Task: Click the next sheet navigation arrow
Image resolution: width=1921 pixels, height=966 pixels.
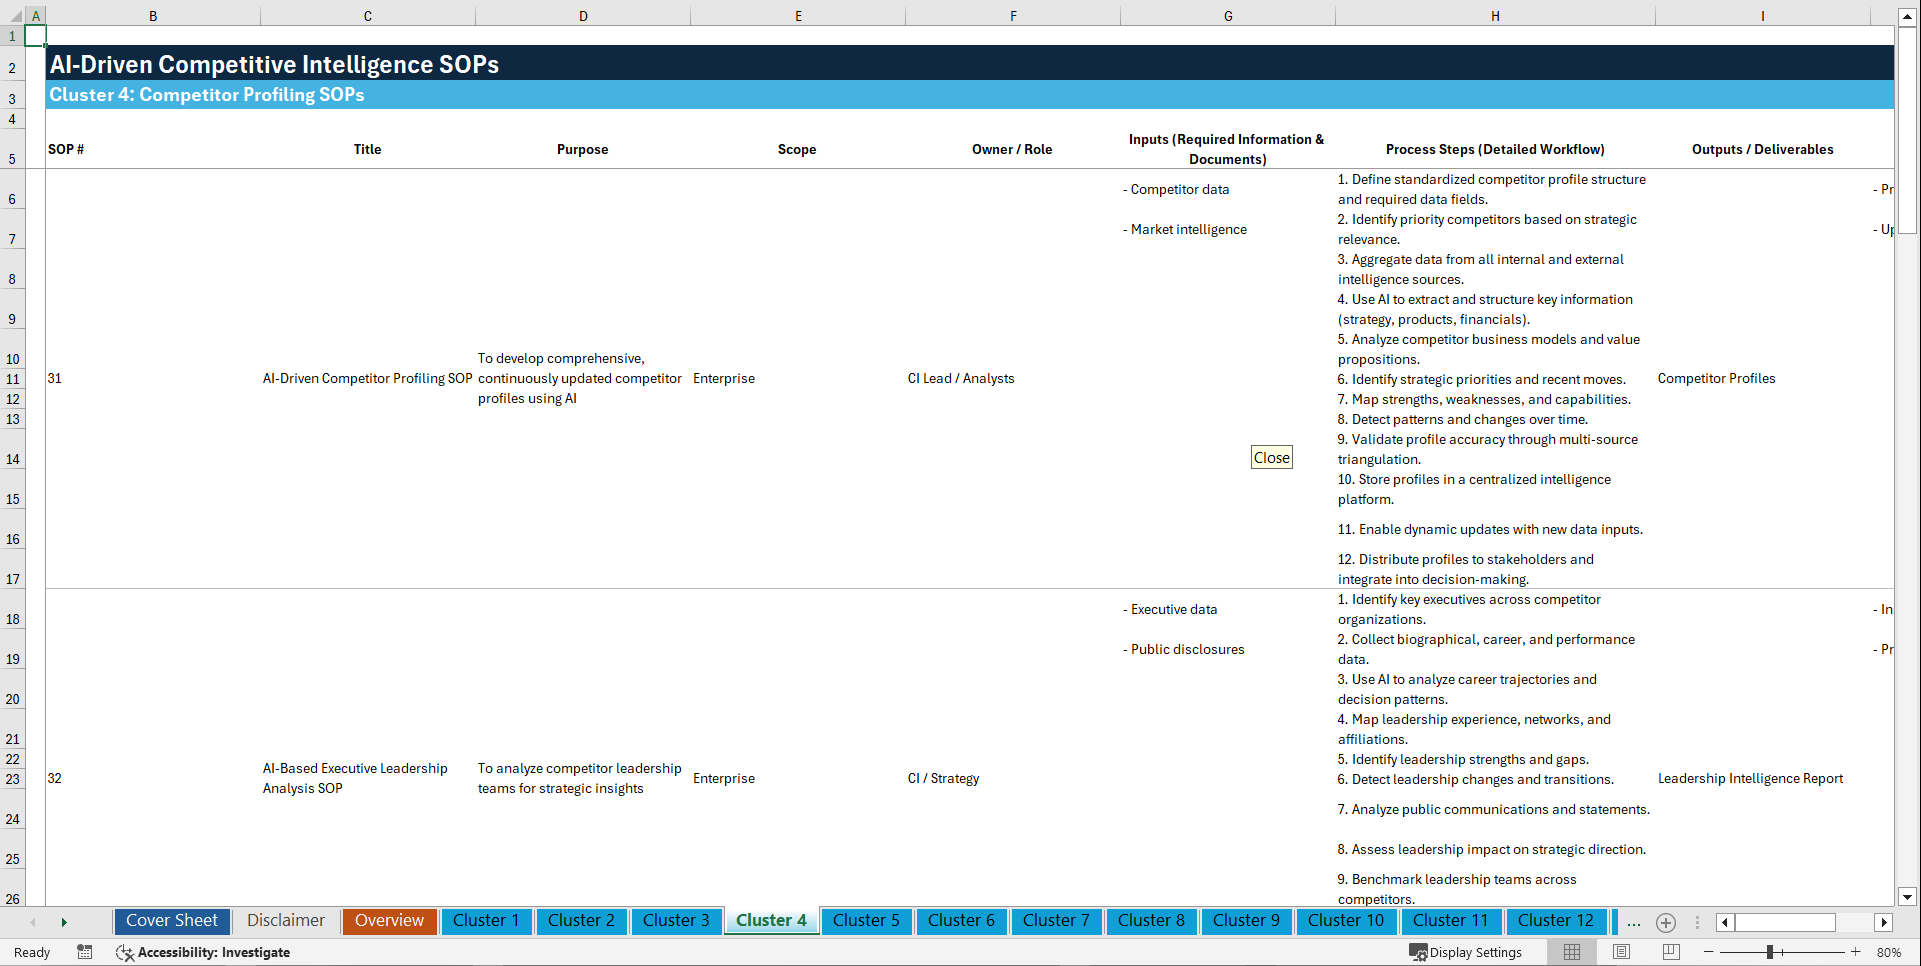Action: tap(64, 922)
